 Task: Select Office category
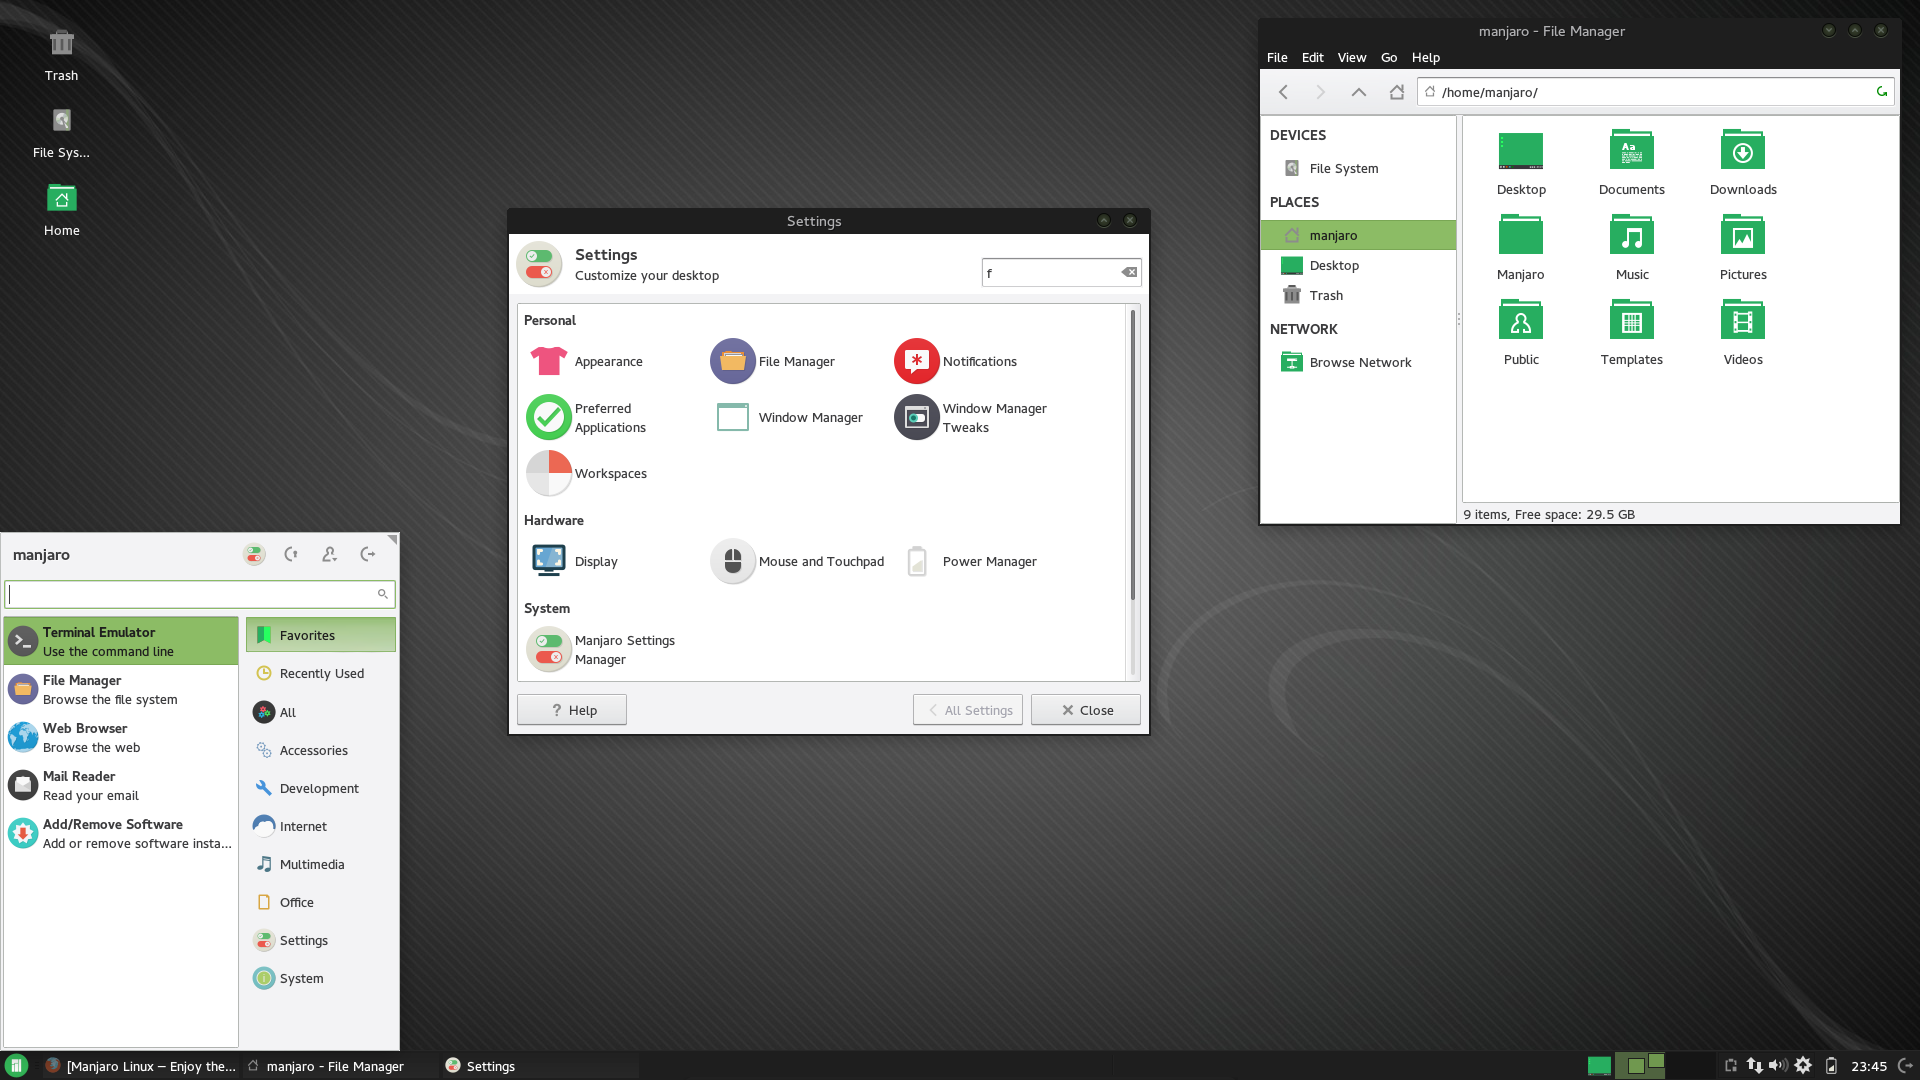[x=321, y=902]
